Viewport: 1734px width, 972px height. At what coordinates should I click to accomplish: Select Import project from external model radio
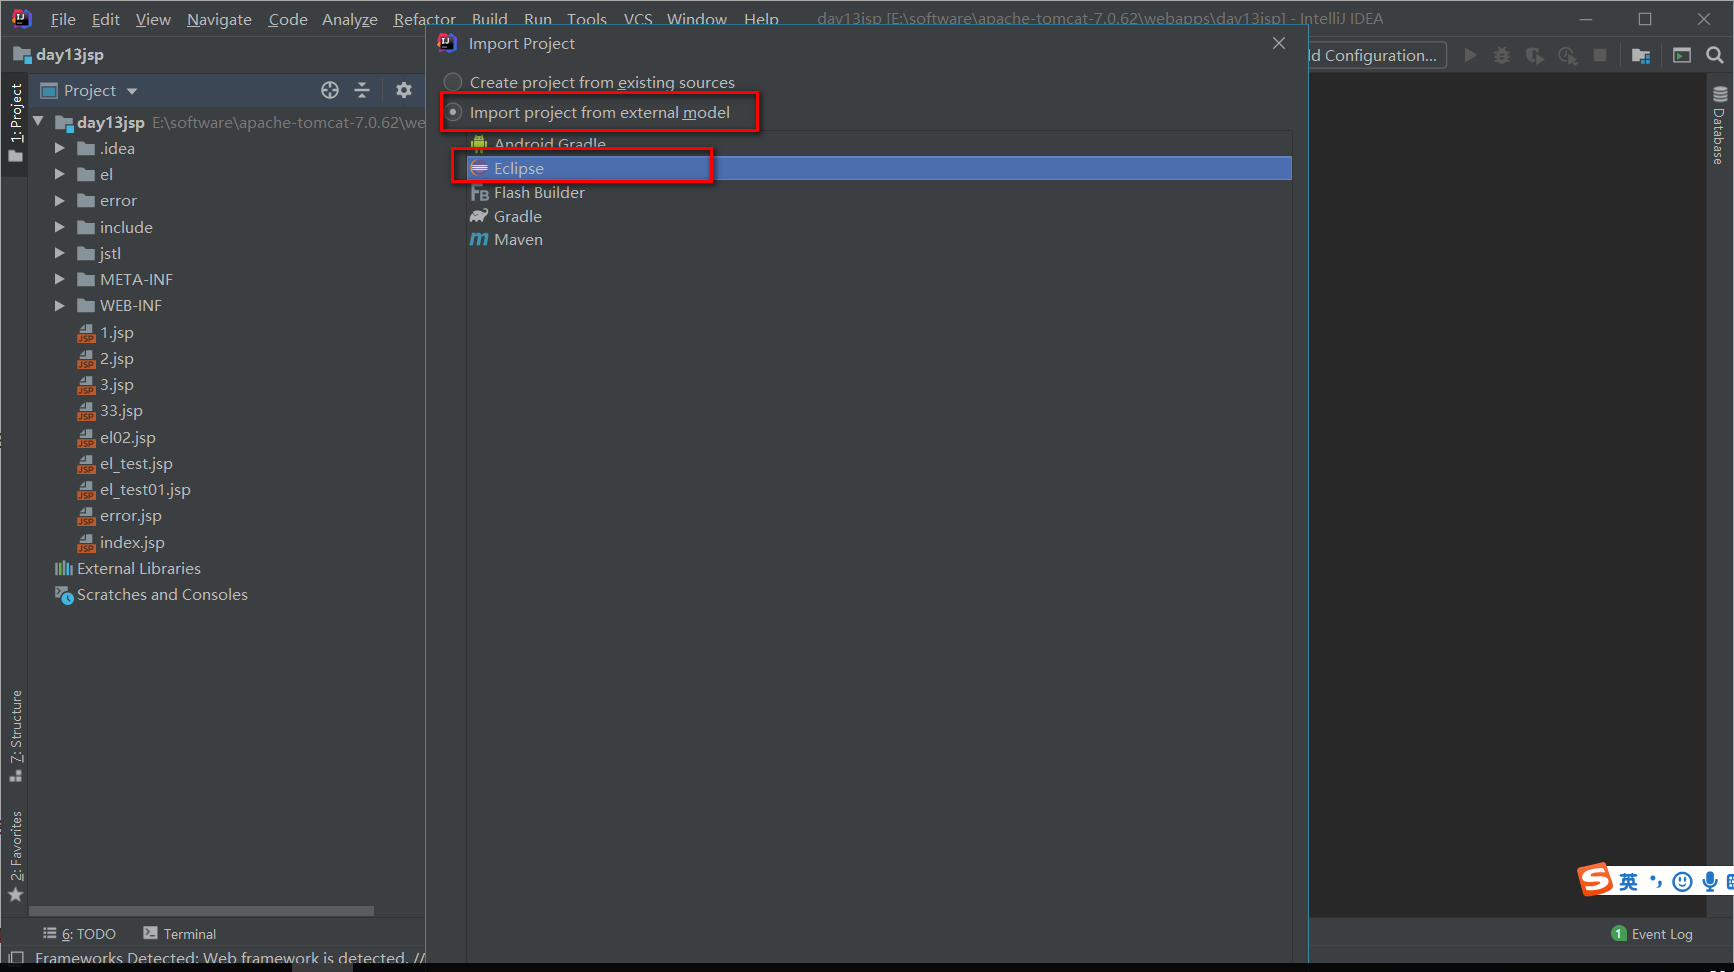pos(454,112)
